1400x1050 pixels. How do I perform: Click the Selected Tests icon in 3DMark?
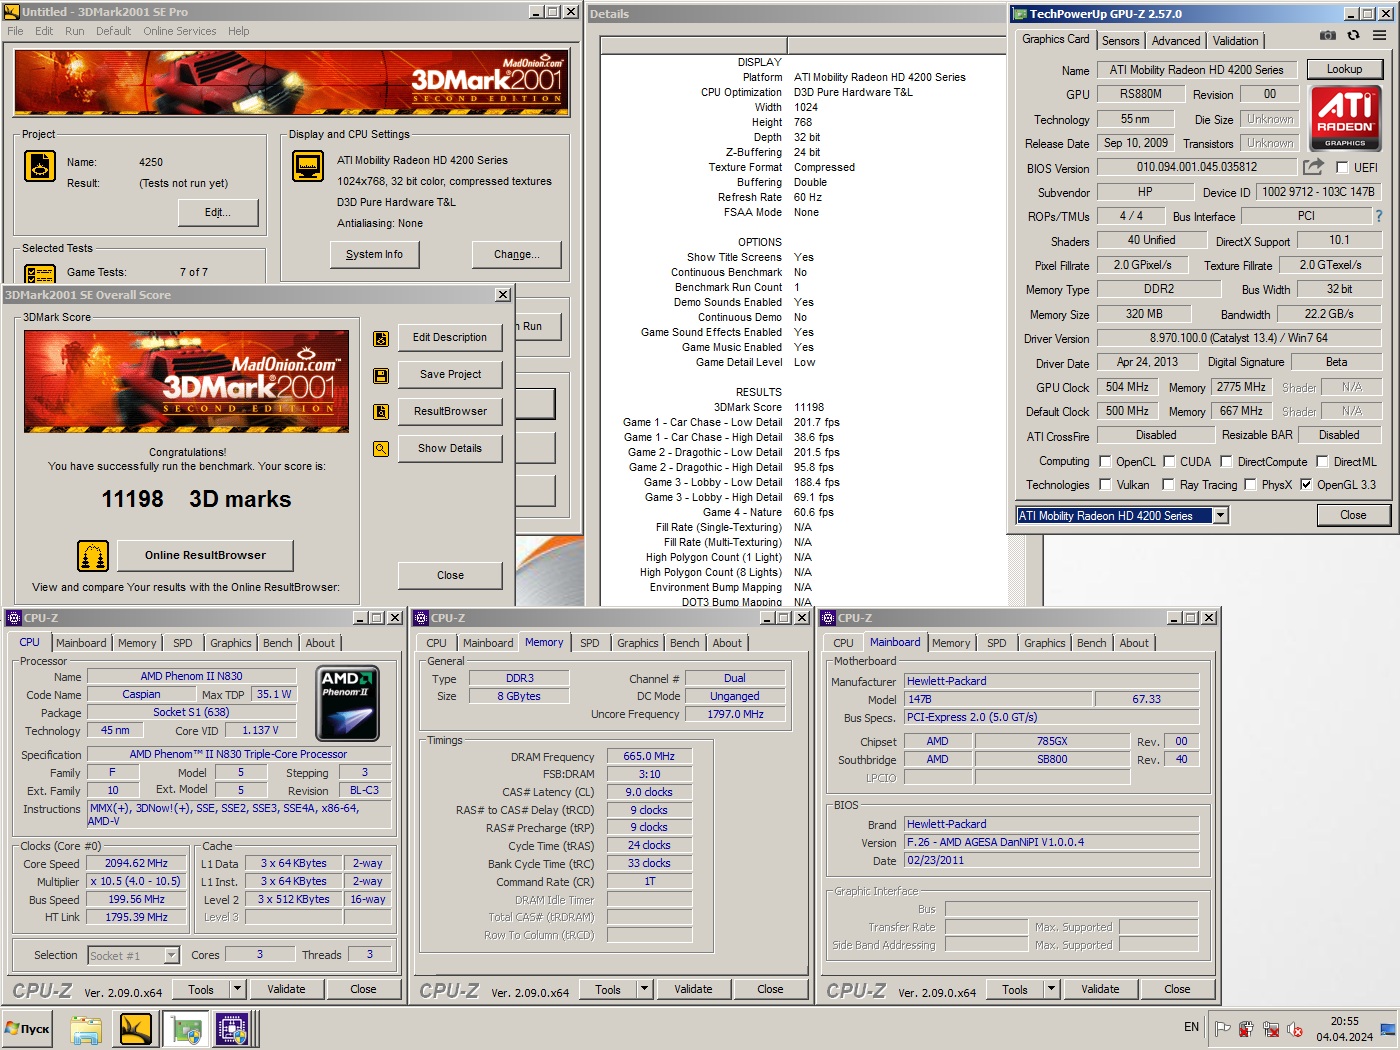tap(40, 273)
